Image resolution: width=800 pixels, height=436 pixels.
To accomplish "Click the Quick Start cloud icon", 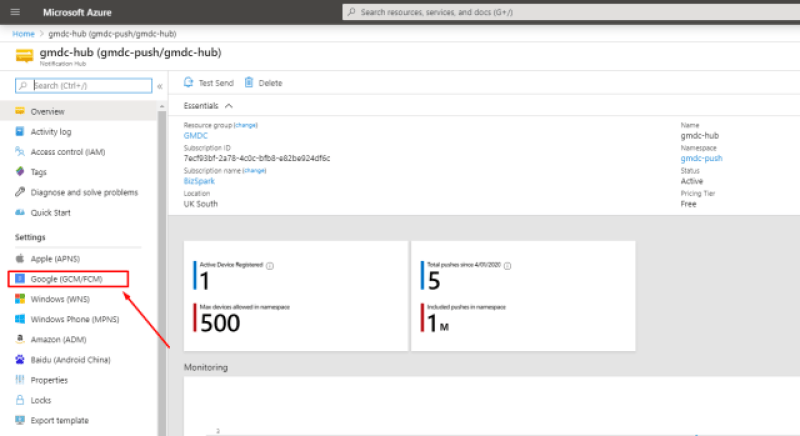I will click(20, 212).
